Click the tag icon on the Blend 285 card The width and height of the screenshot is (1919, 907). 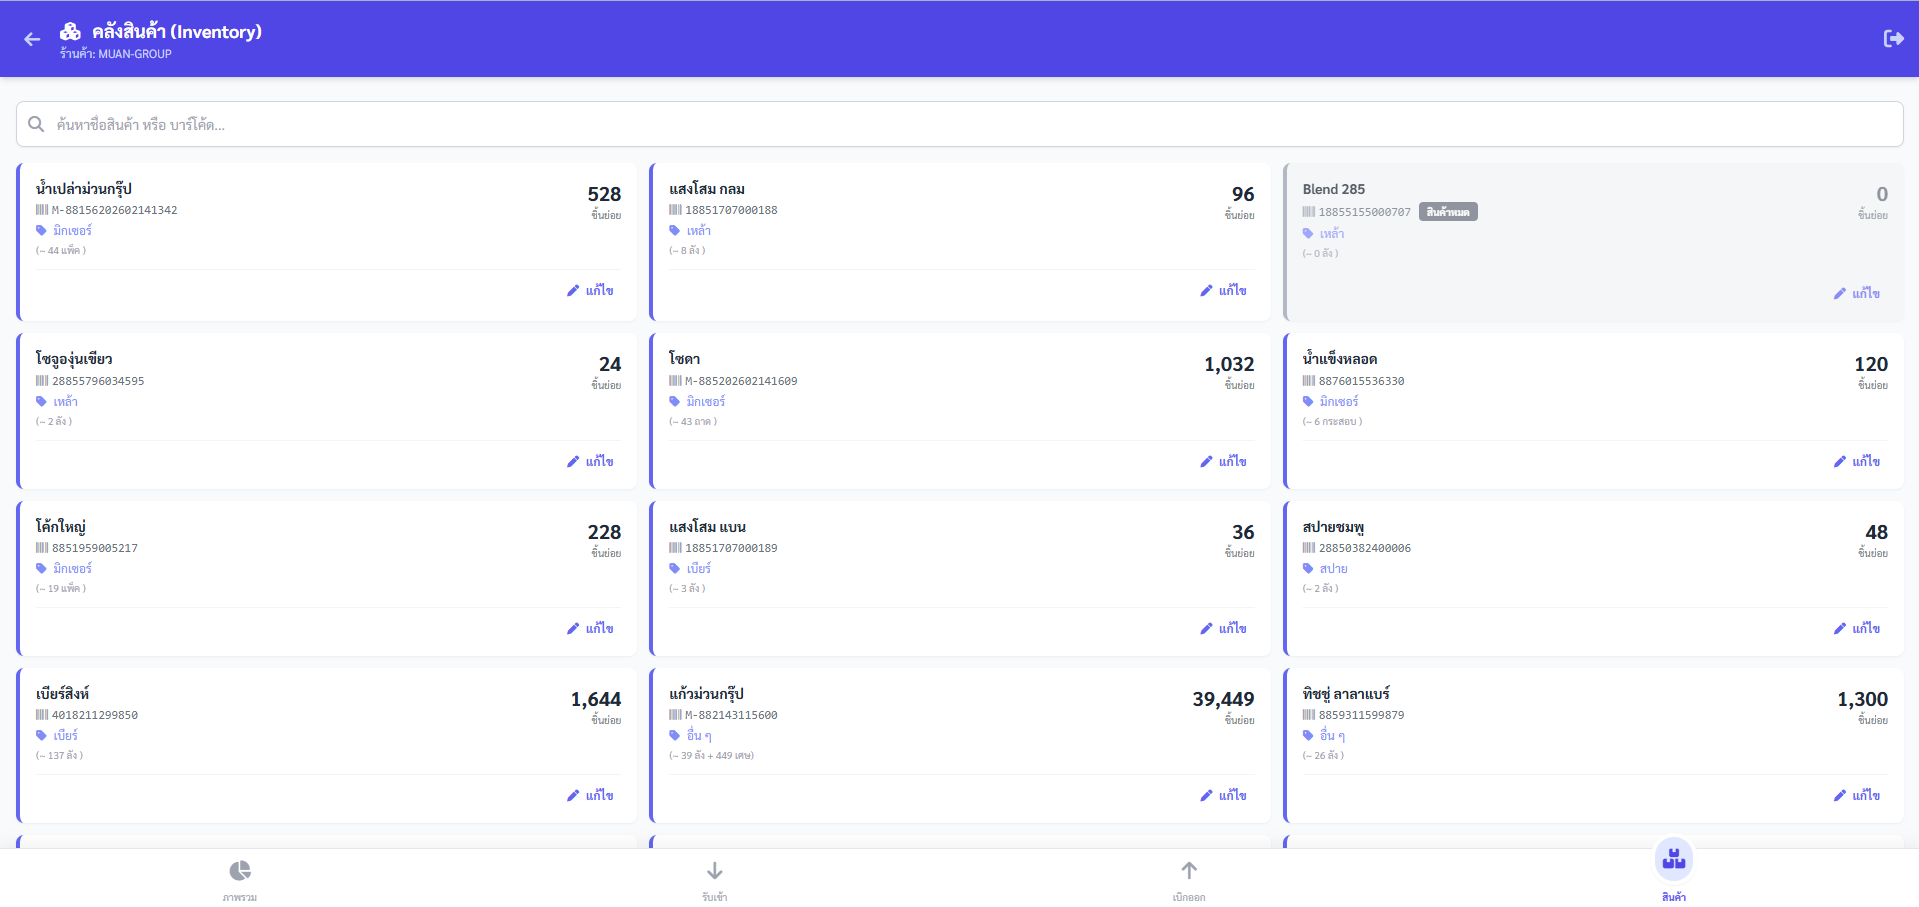click(1308, 234)
